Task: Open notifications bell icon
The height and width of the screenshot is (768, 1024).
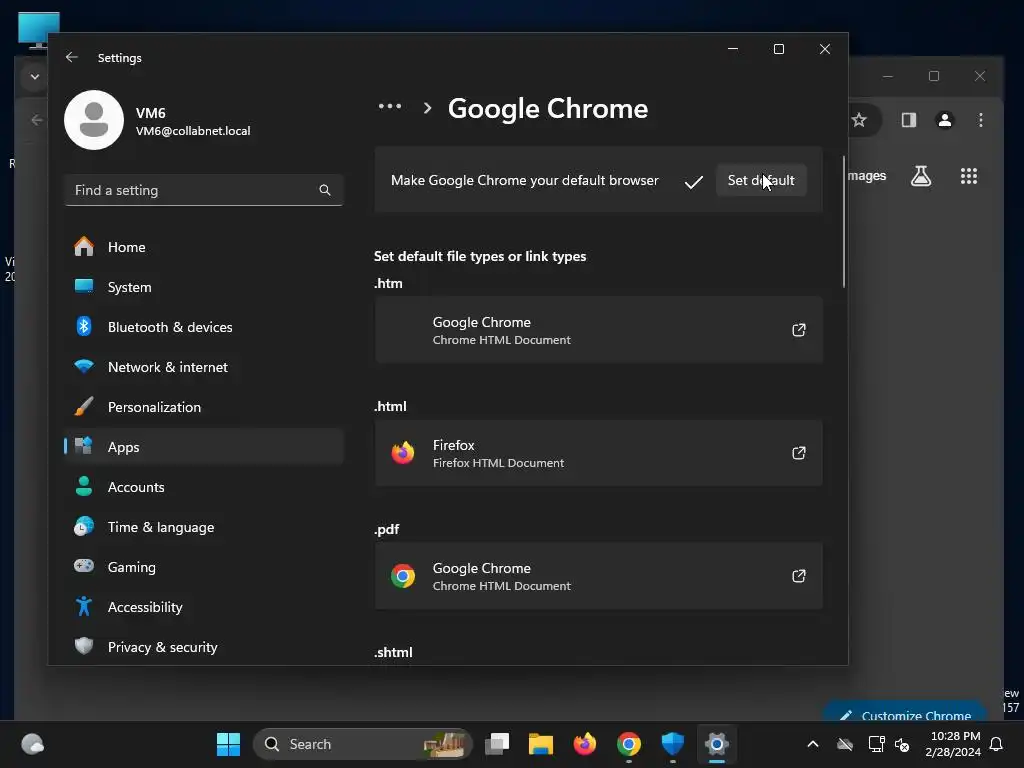Action: coord(996,744)
